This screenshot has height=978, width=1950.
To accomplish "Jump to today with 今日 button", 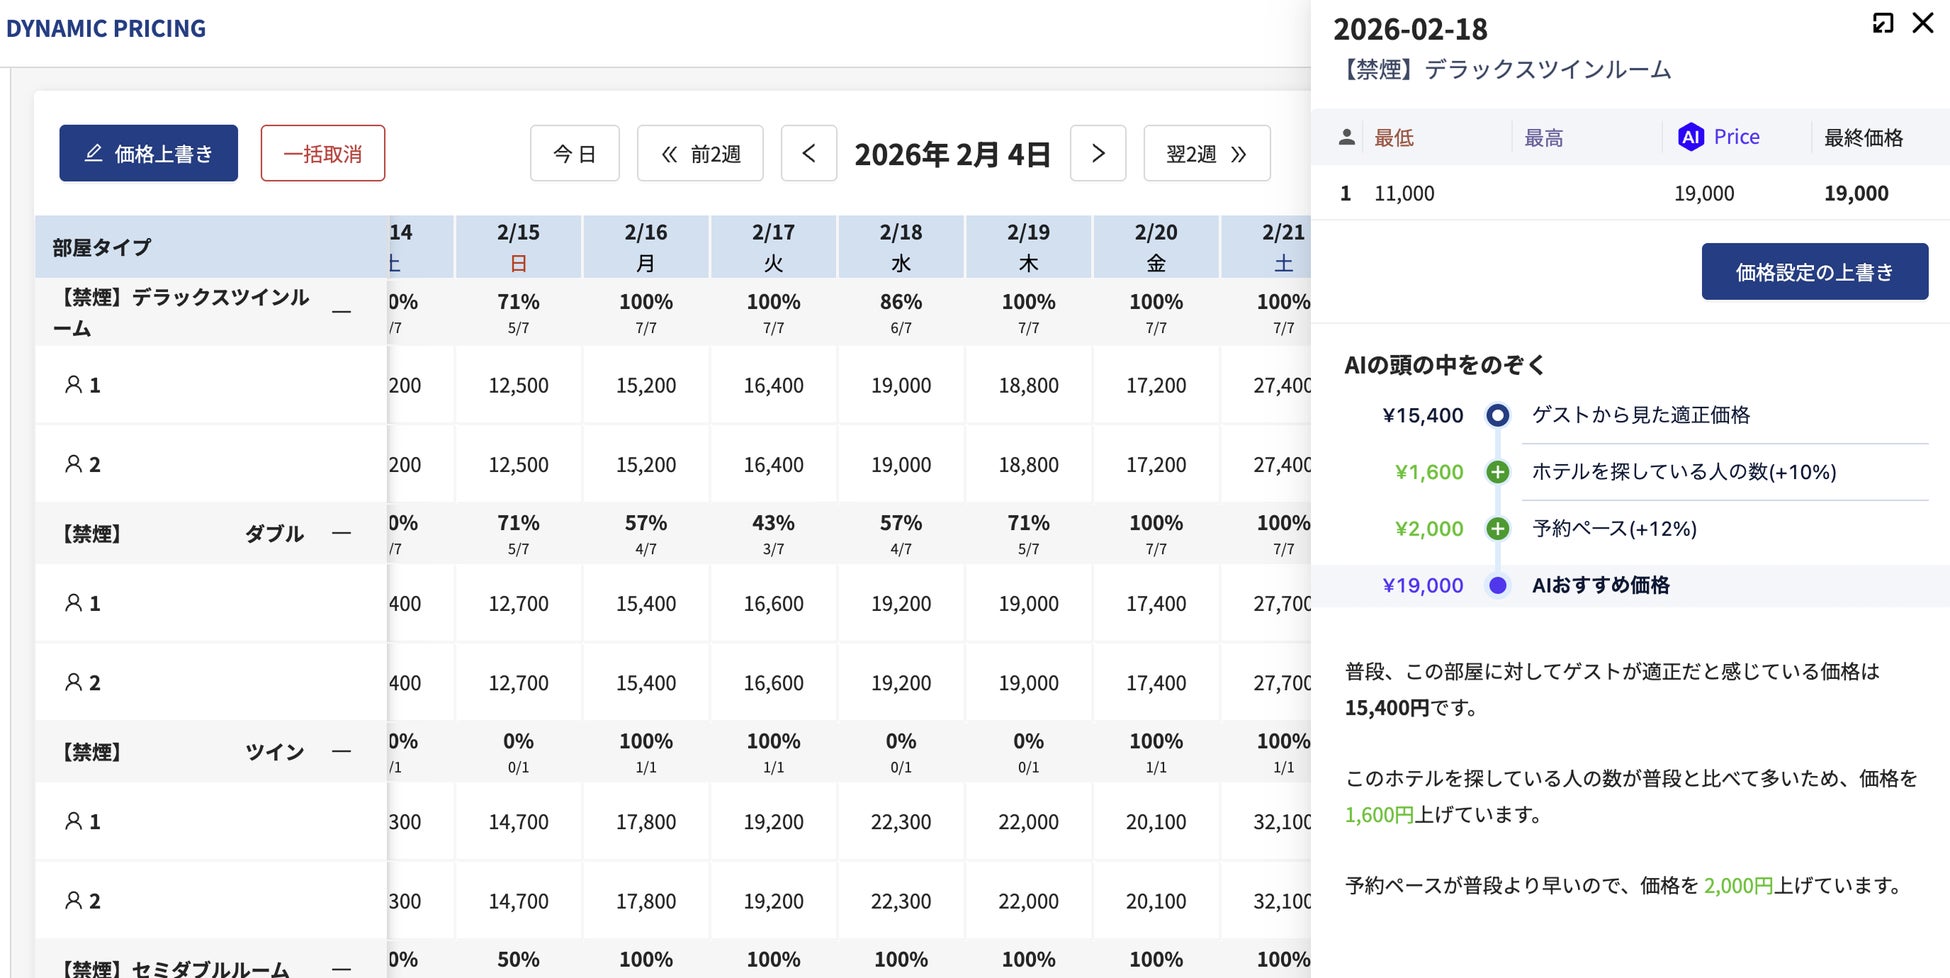I will coord(575,153).
